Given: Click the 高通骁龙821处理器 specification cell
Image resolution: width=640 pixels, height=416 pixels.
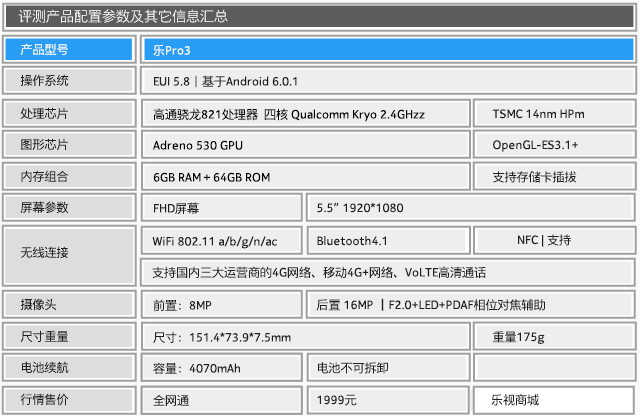Looking at the screenshot, I should 304,113.
